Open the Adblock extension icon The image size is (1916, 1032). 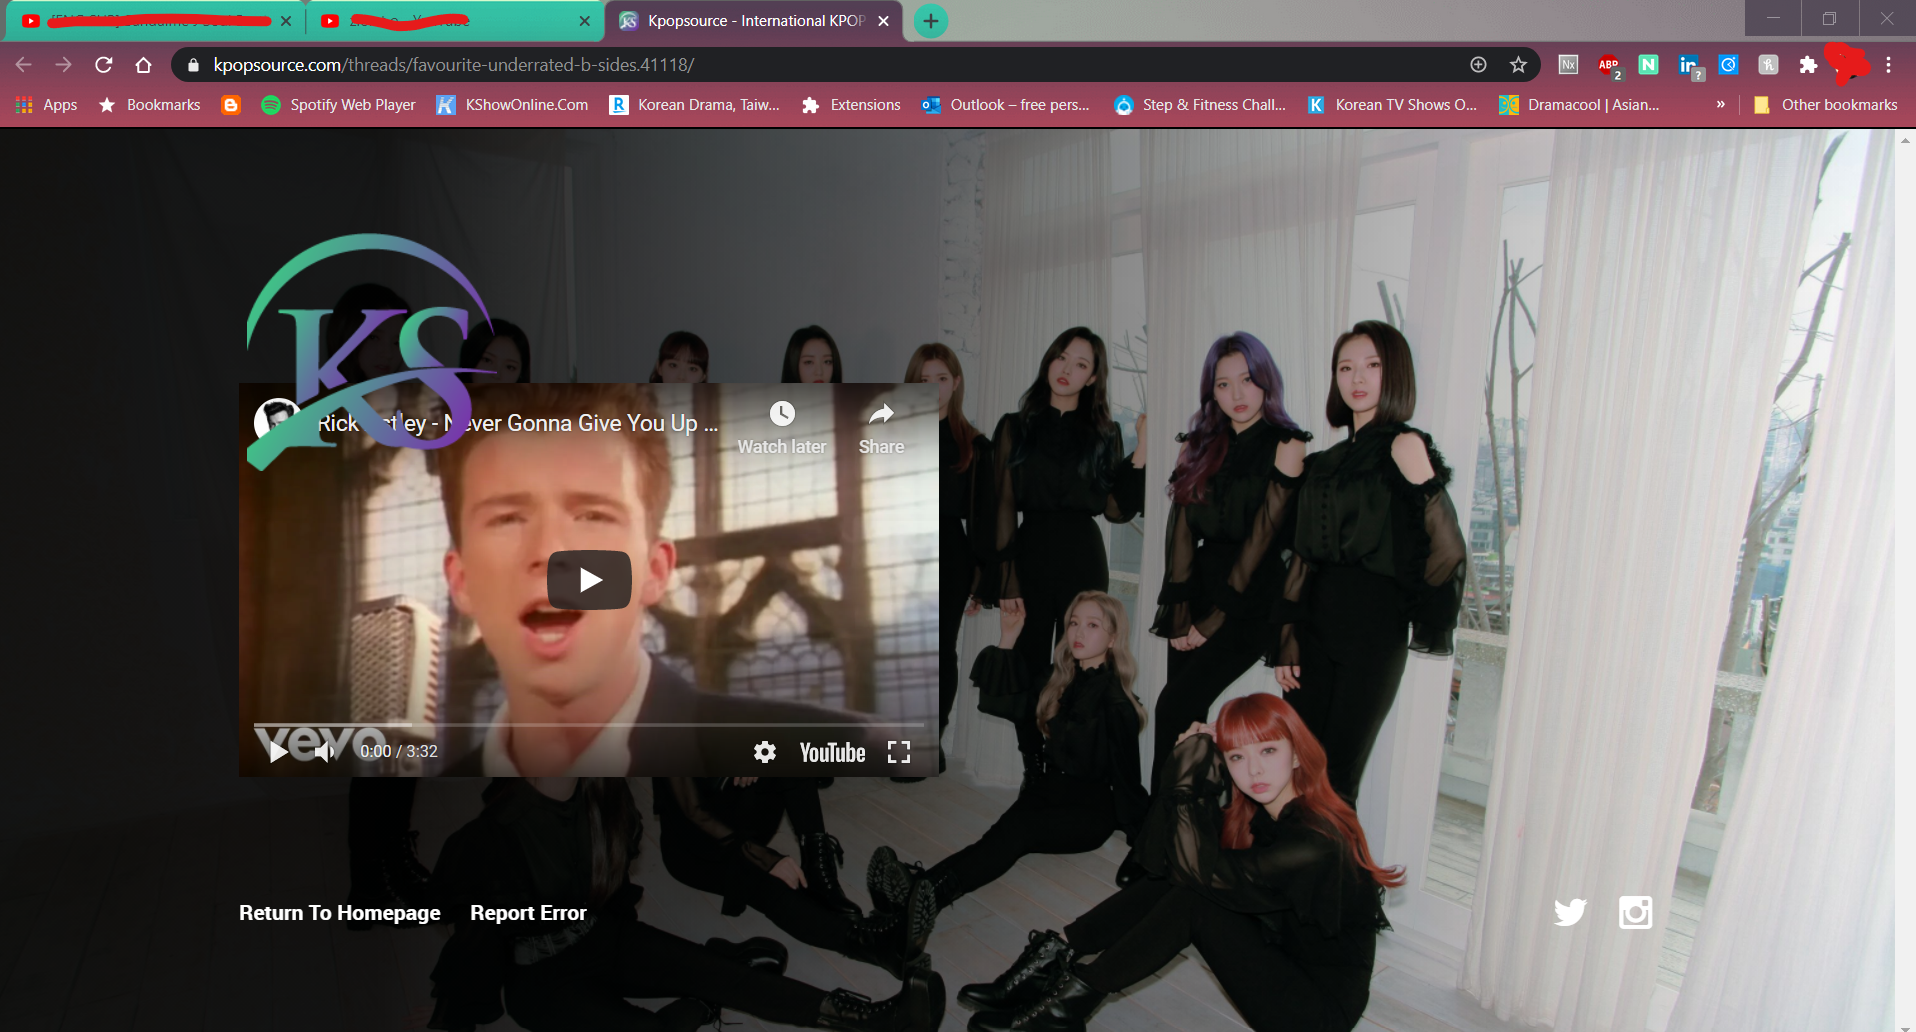point(1609,65)
